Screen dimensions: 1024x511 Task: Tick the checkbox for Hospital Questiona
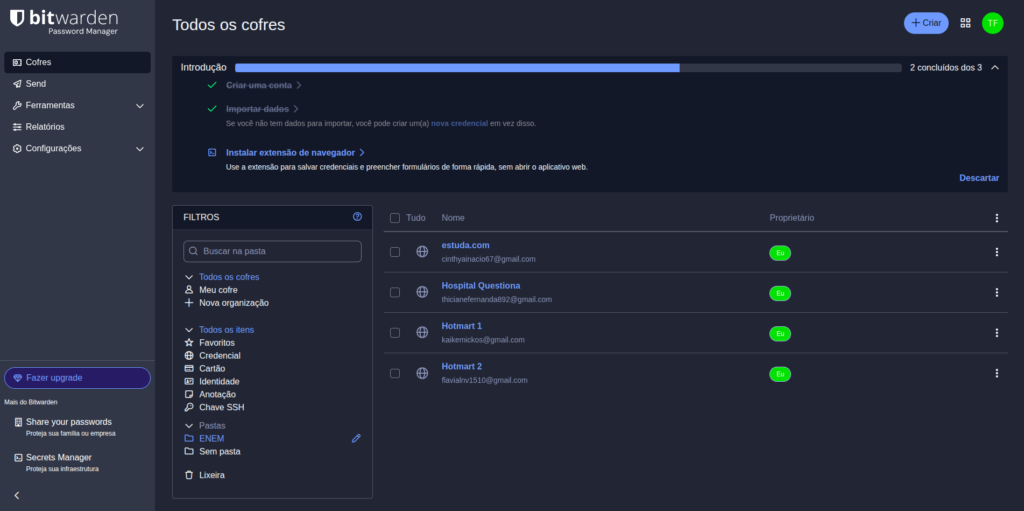click(x=394, y=293)
